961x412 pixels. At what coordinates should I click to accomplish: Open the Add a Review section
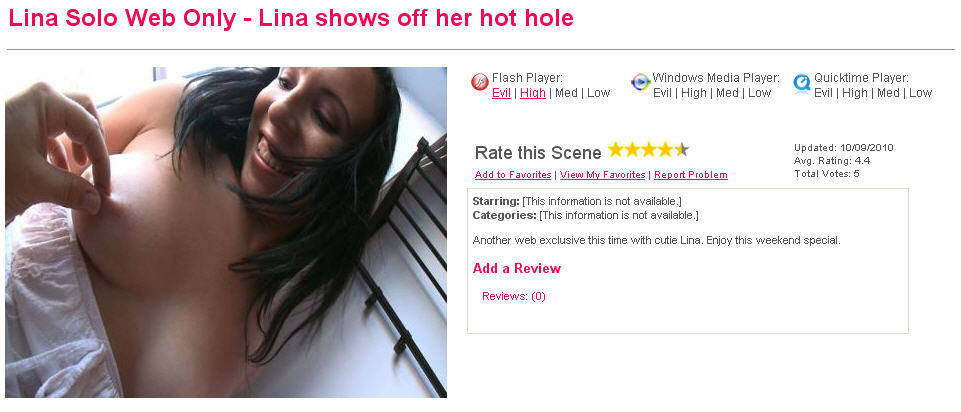click(517, 269)
